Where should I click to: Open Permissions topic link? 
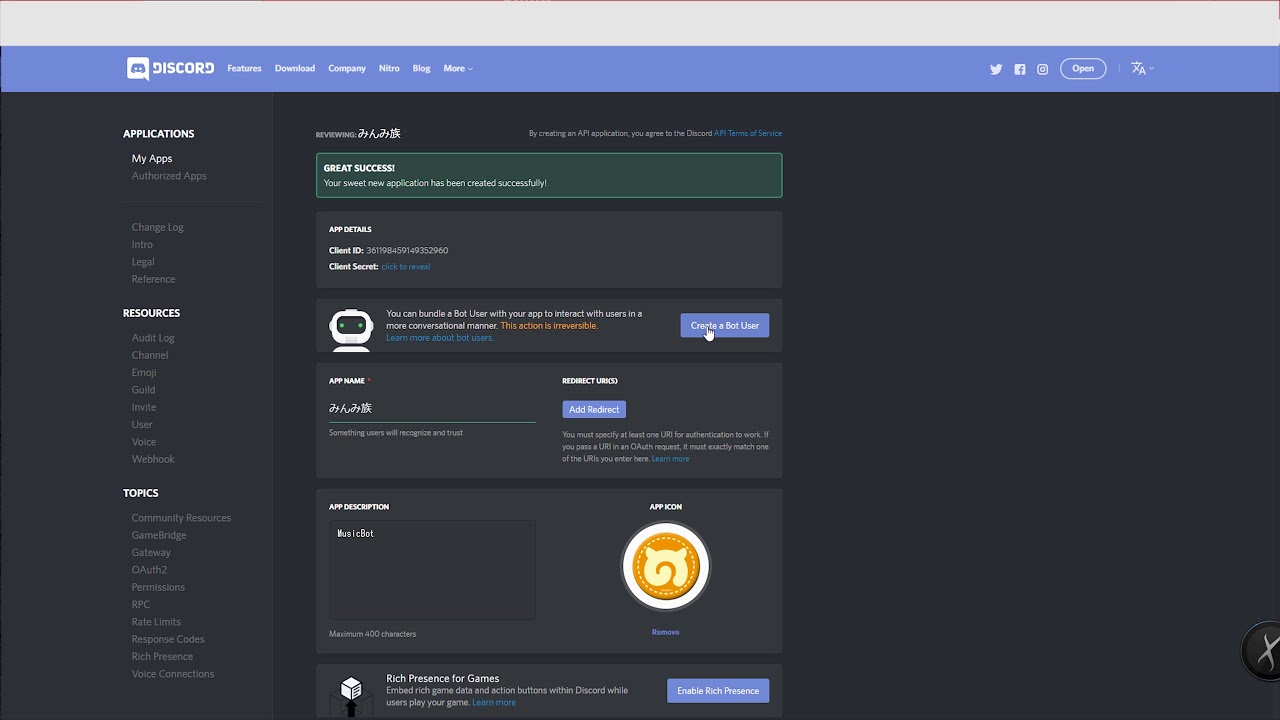[x=158, y=587]
